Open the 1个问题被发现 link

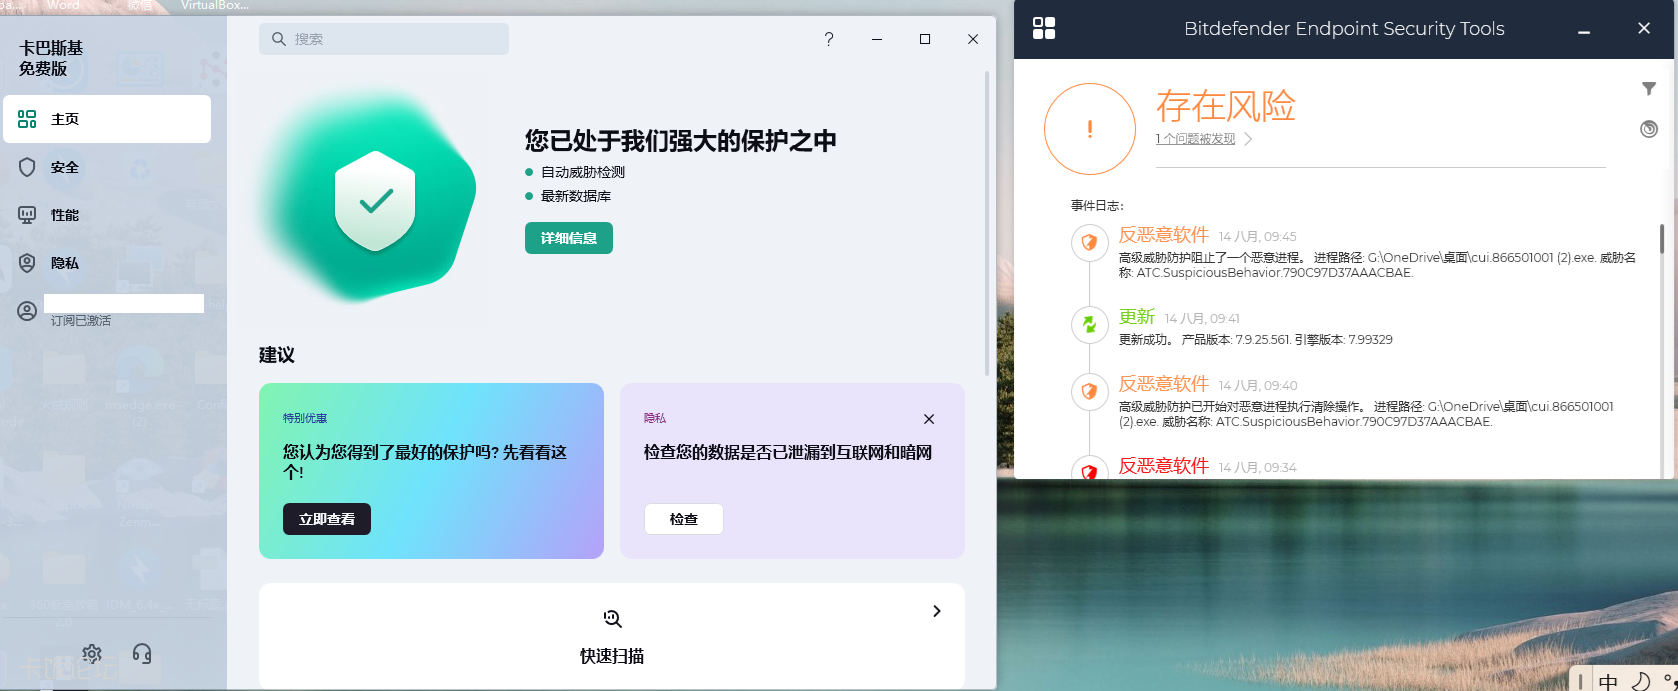[x=1196, y=139]
